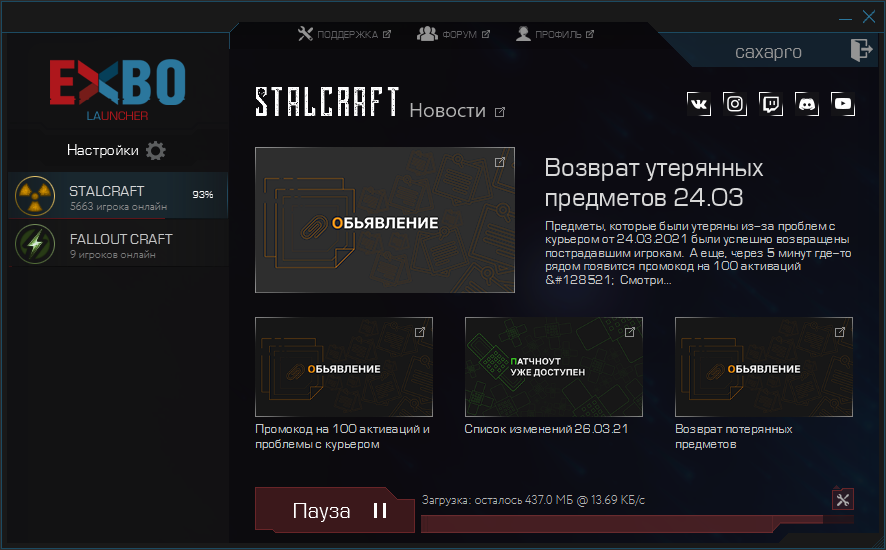Open the third small Объявление thumbnail
The image size is (886, 550).
[x=764, y=367]
